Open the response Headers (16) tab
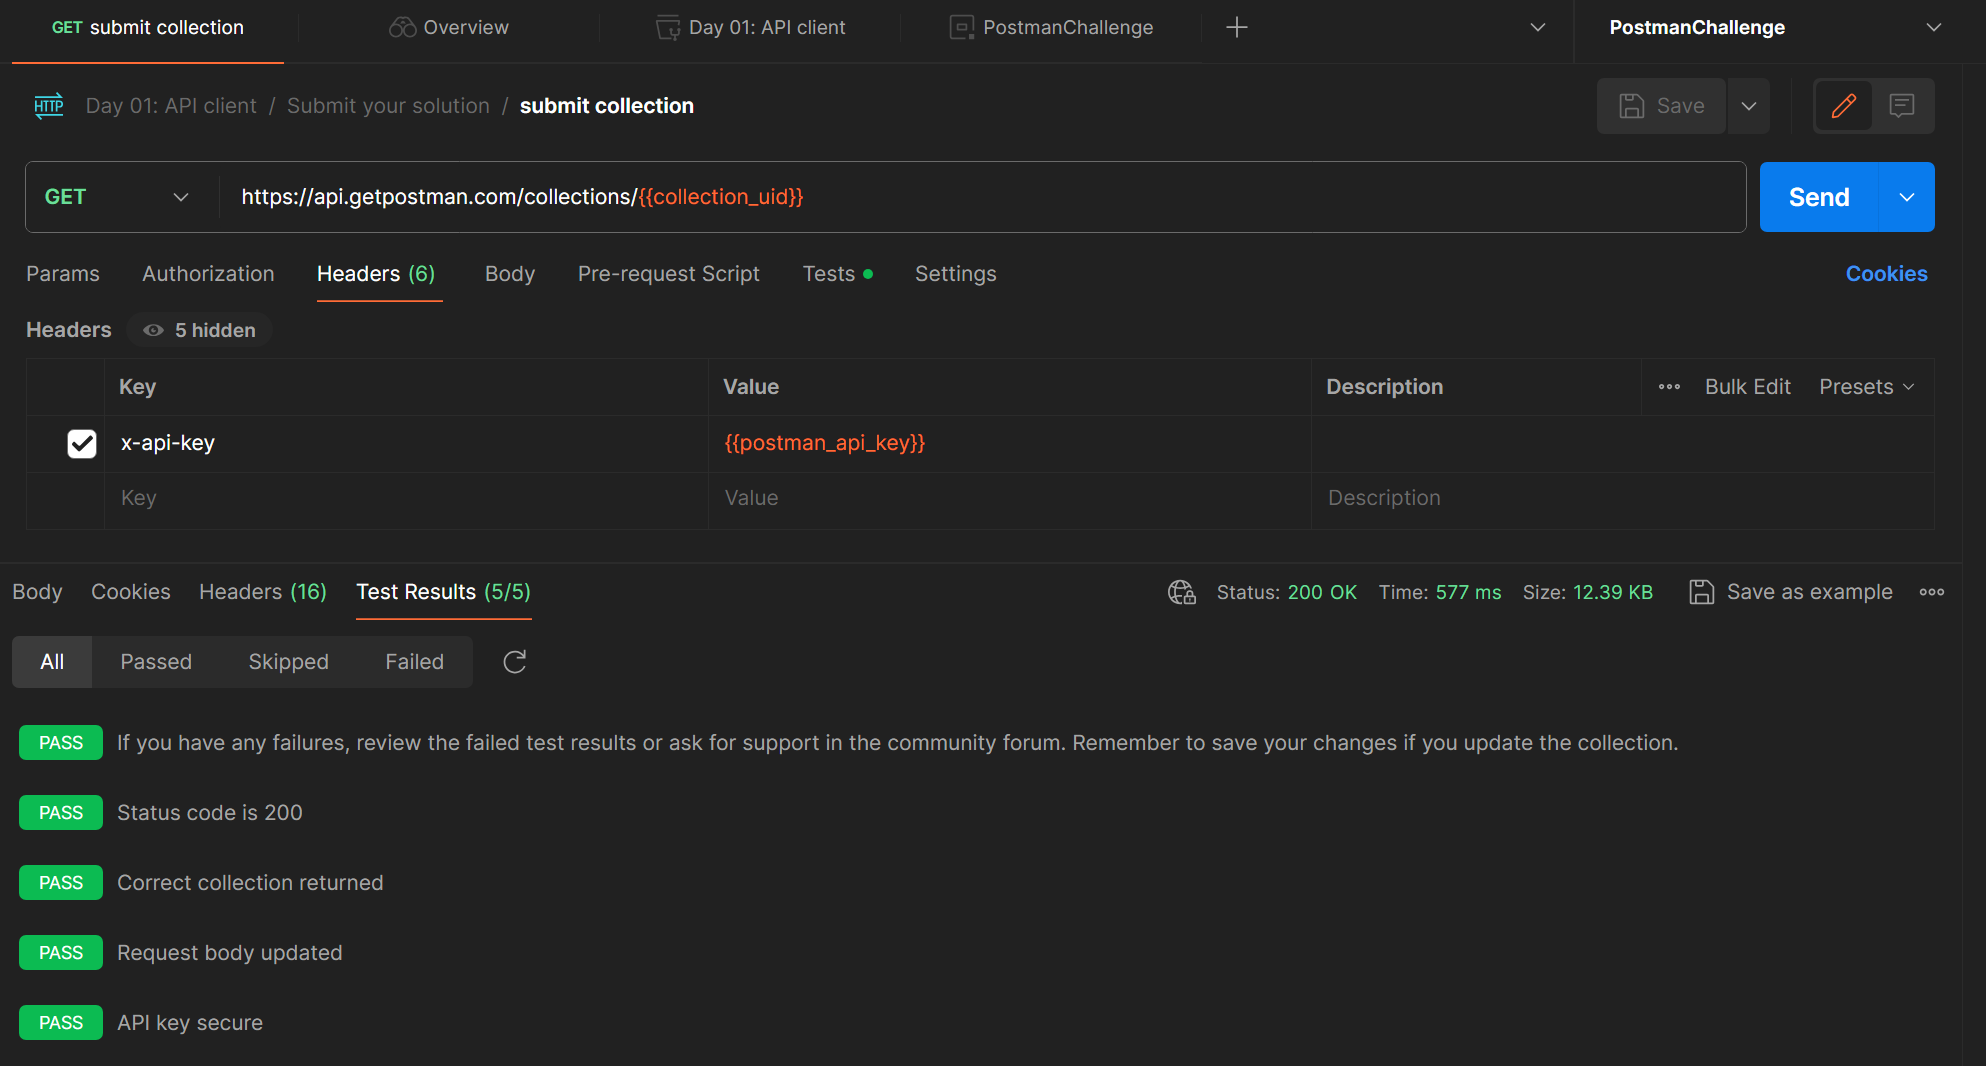Screen dimensions: 1986x1066 [263, 592]
